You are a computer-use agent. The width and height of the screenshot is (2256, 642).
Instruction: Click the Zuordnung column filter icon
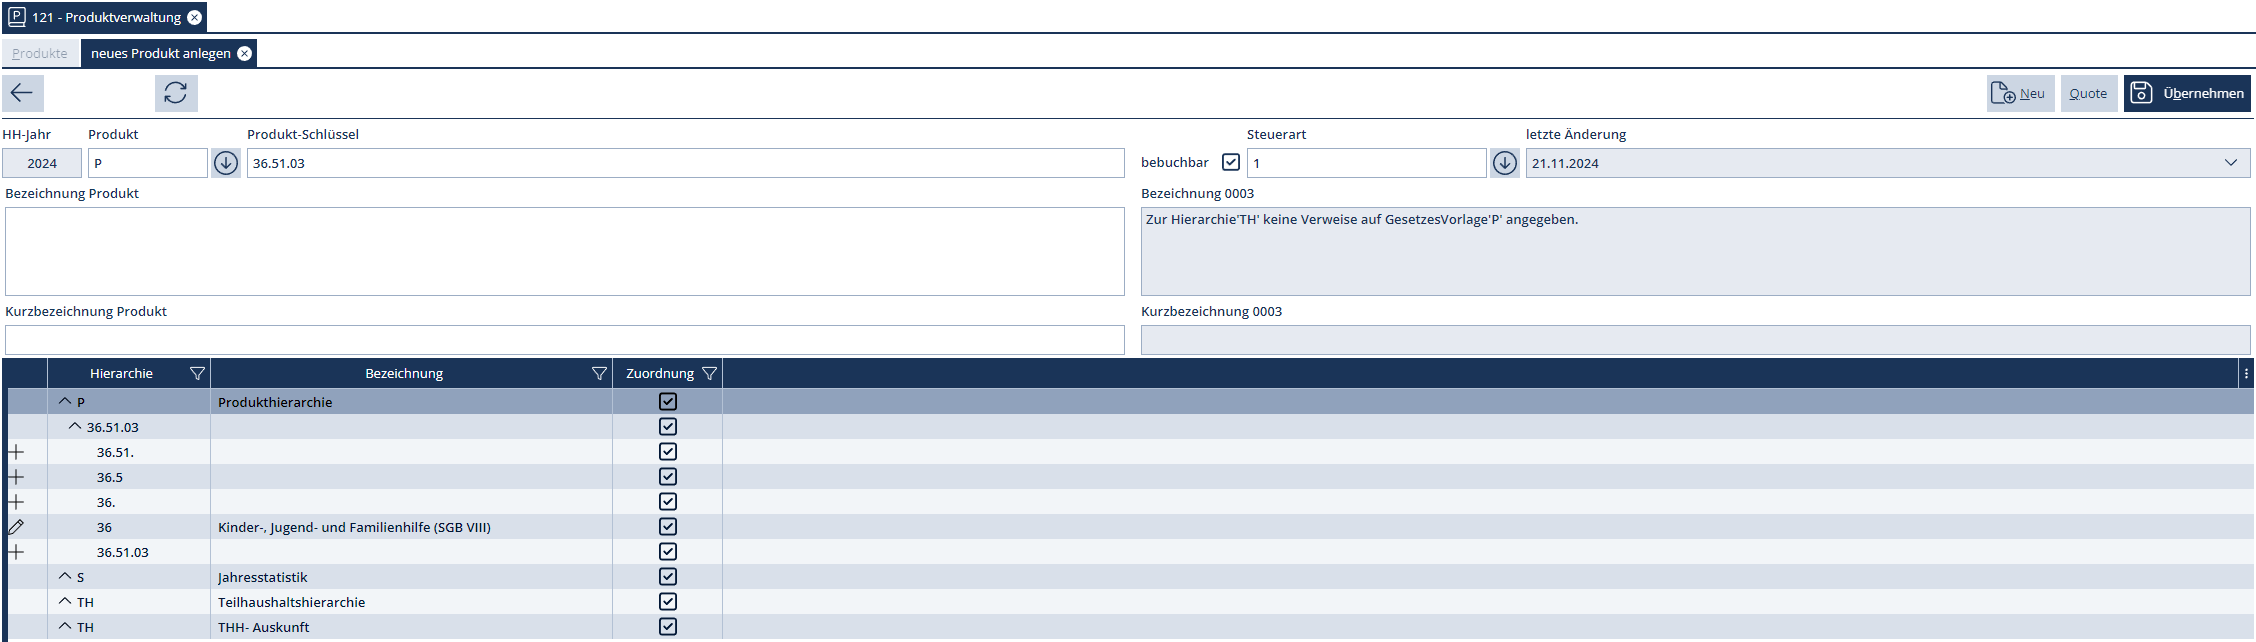709,374
